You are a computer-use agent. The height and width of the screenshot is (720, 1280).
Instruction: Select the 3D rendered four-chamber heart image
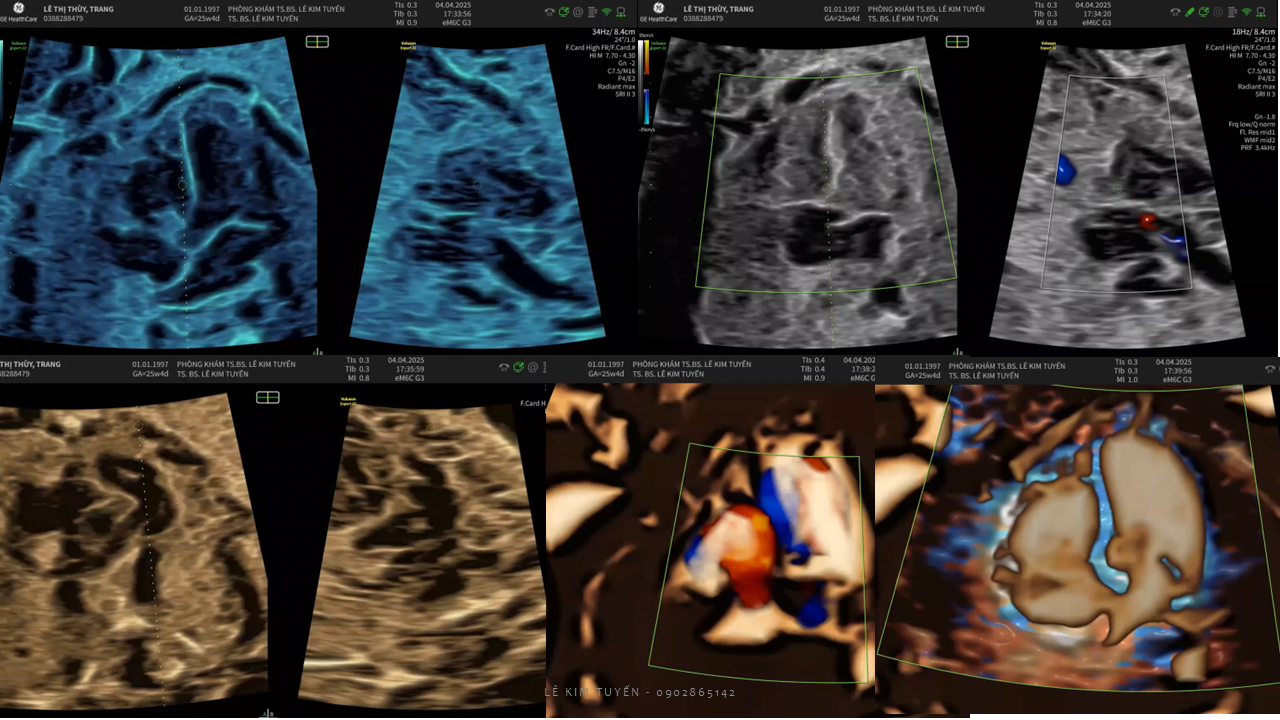pyautogui.click(x=1075, y=545)
